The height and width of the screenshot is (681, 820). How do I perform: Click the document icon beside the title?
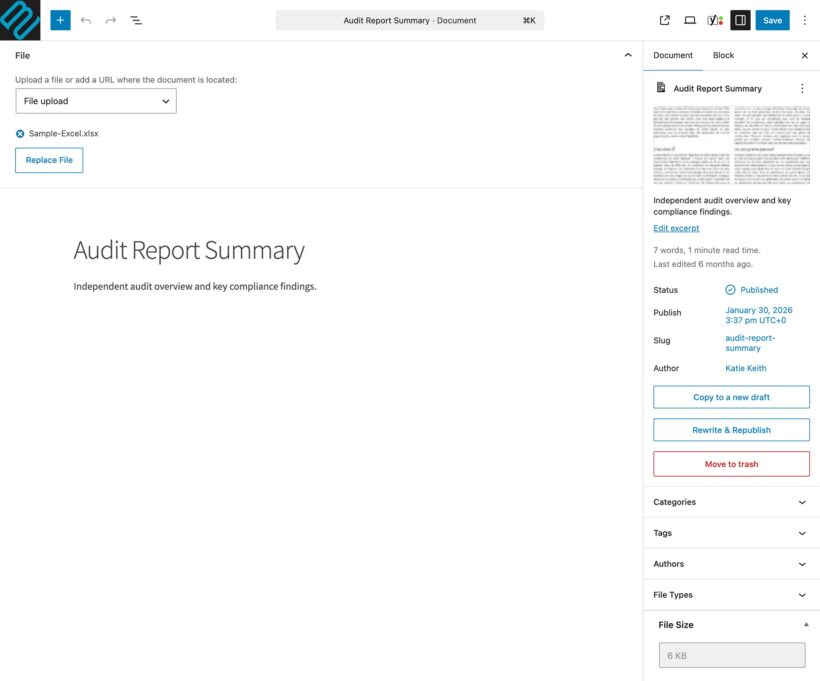661,88
